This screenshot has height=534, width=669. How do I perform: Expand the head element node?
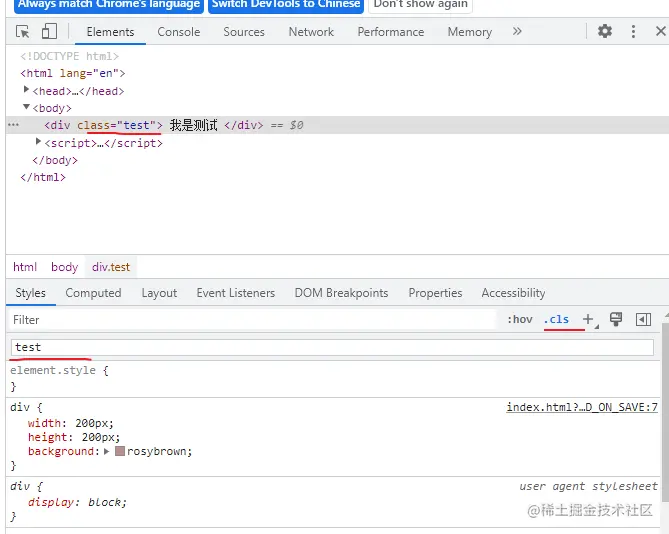coord(26,90)
